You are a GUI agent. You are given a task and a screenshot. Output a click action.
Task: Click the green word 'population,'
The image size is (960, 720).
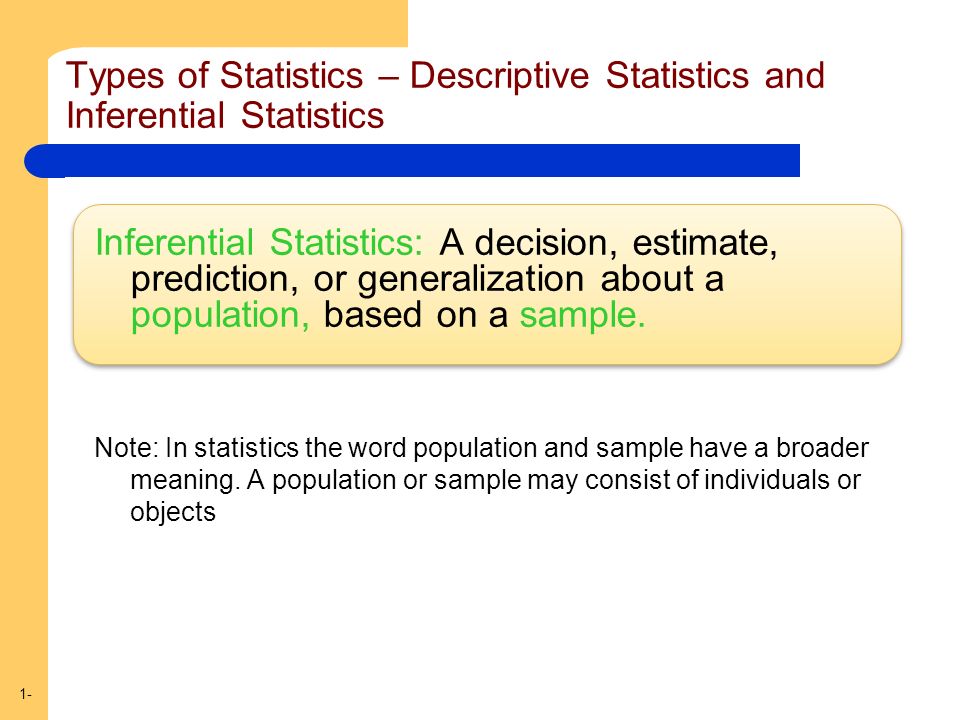point(220,315)
